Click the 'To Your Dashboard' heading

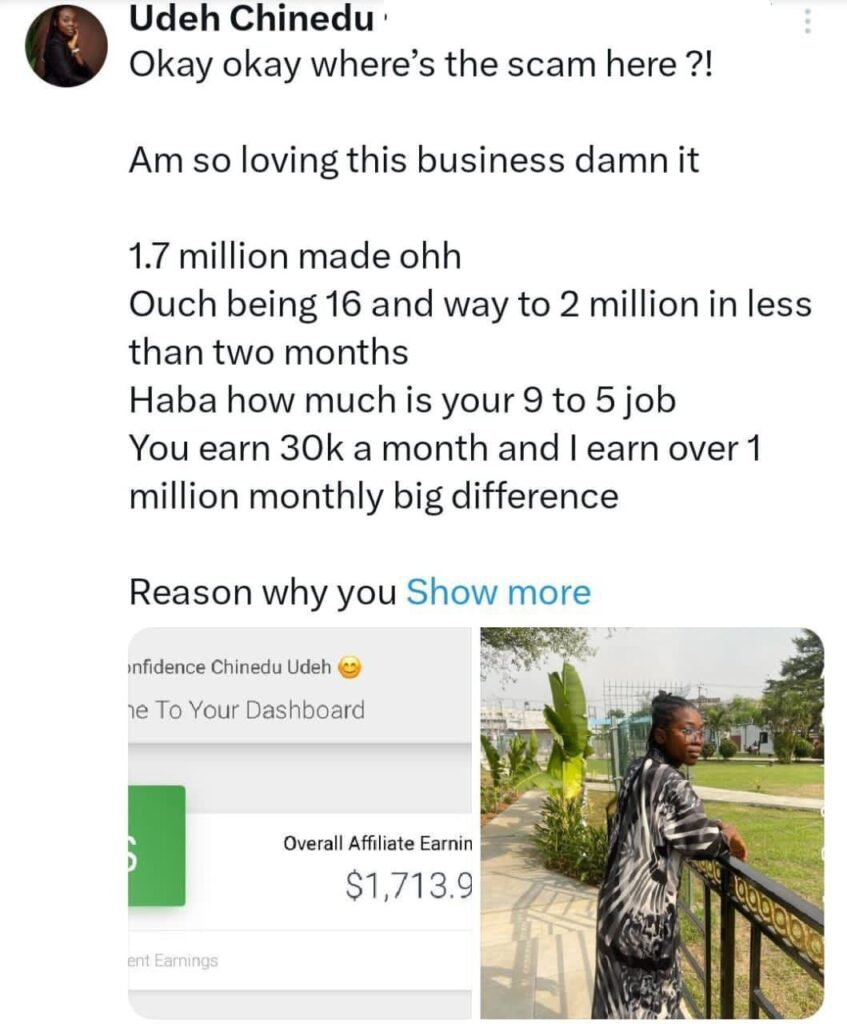(247, 710)
